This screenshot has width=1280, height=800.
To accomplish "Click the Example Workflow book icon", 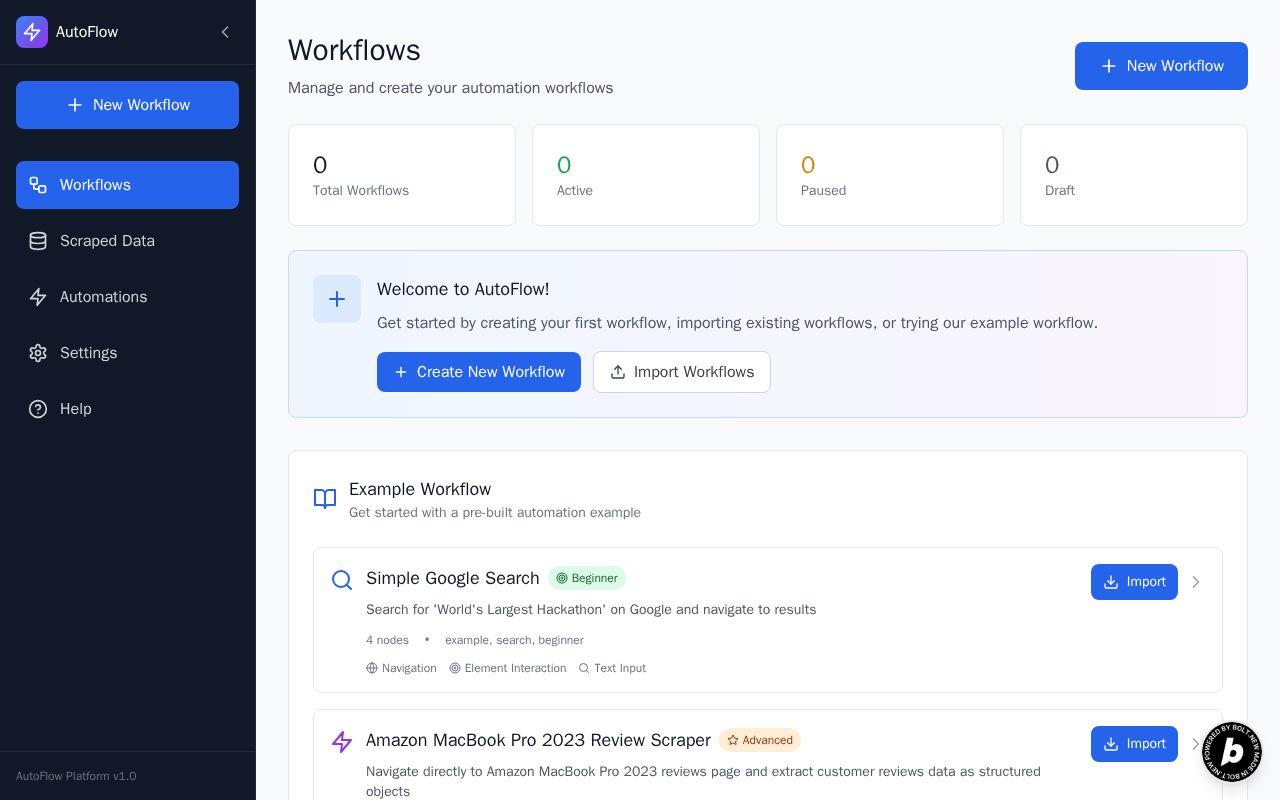I will pos(325,499).
